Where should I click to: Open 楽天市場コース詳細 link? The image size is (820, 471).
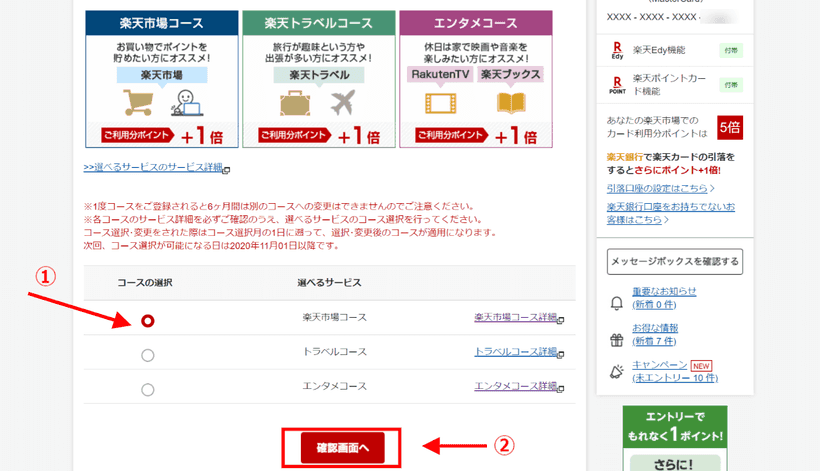(515, 317)
